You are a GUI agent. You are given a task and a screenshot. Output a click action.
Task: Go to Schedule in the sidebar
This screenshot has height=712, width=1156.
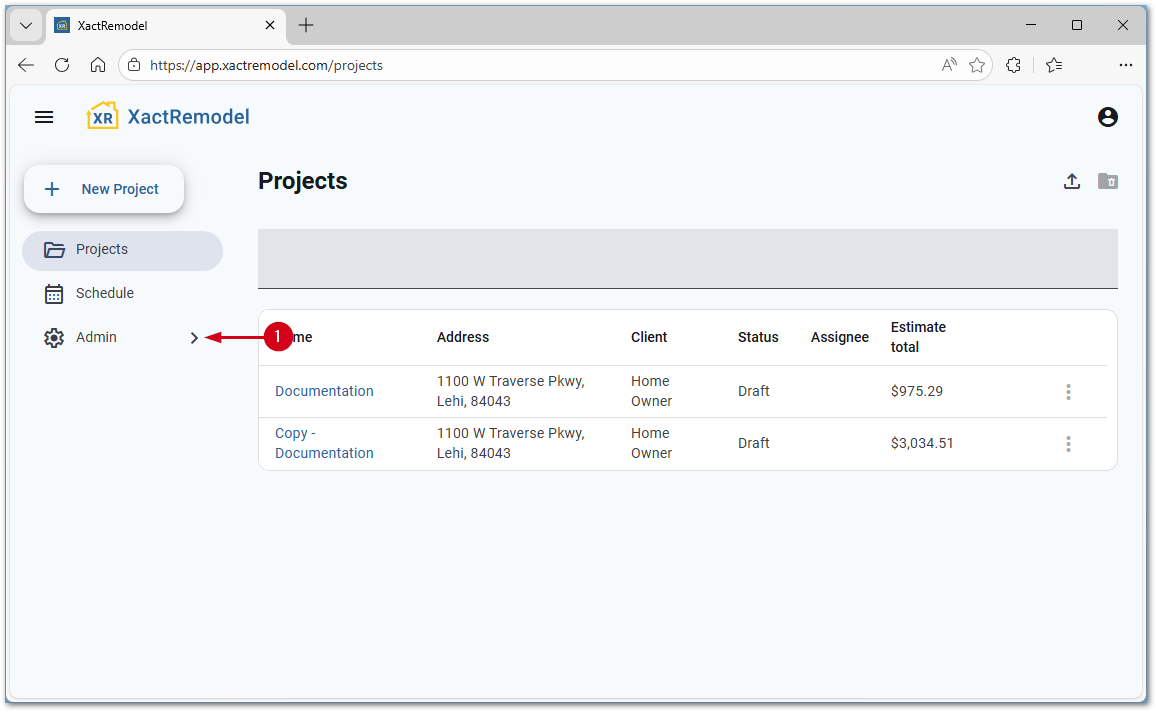click(104, 294)
